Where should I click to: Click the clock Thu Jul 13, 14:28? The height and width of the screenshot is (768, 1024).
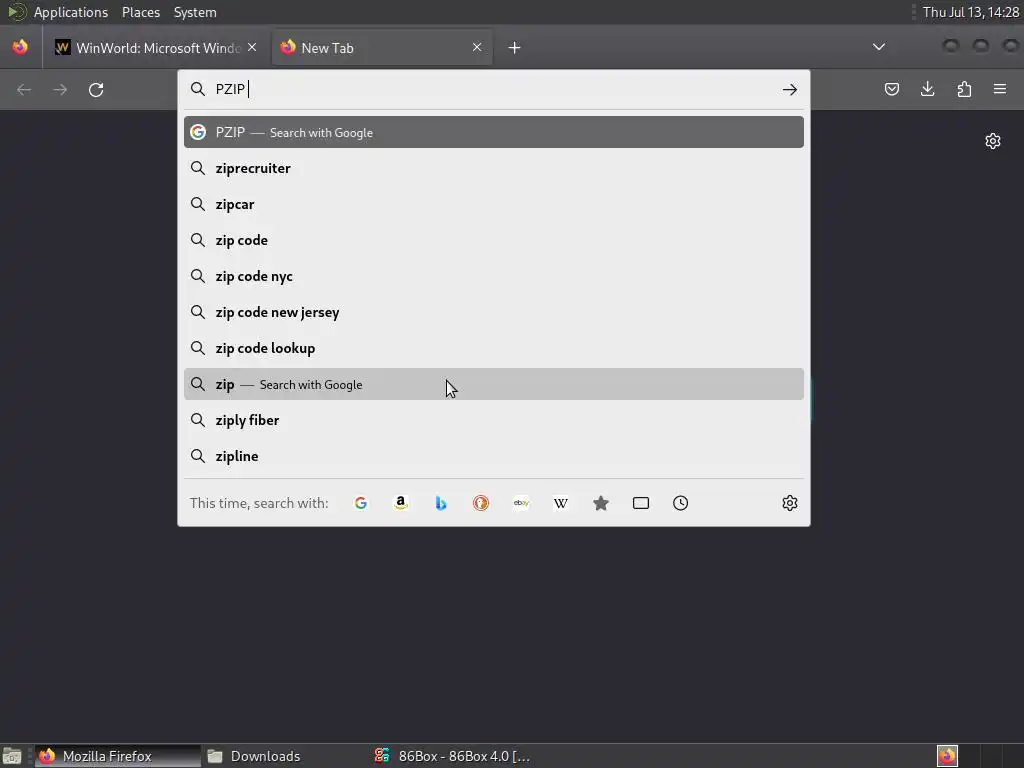pyautogui.click(x=970, y=12)
